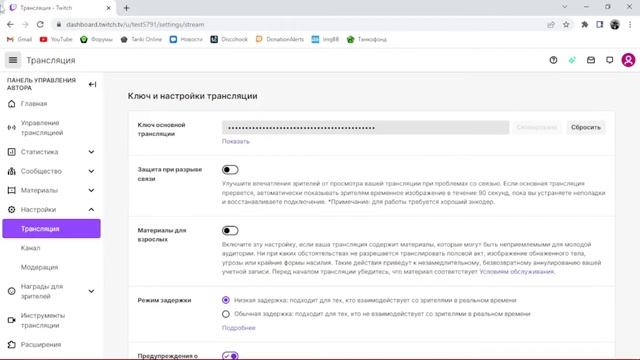Open Chrome three-dot menu
640x360 pixels.
(630, 24)
